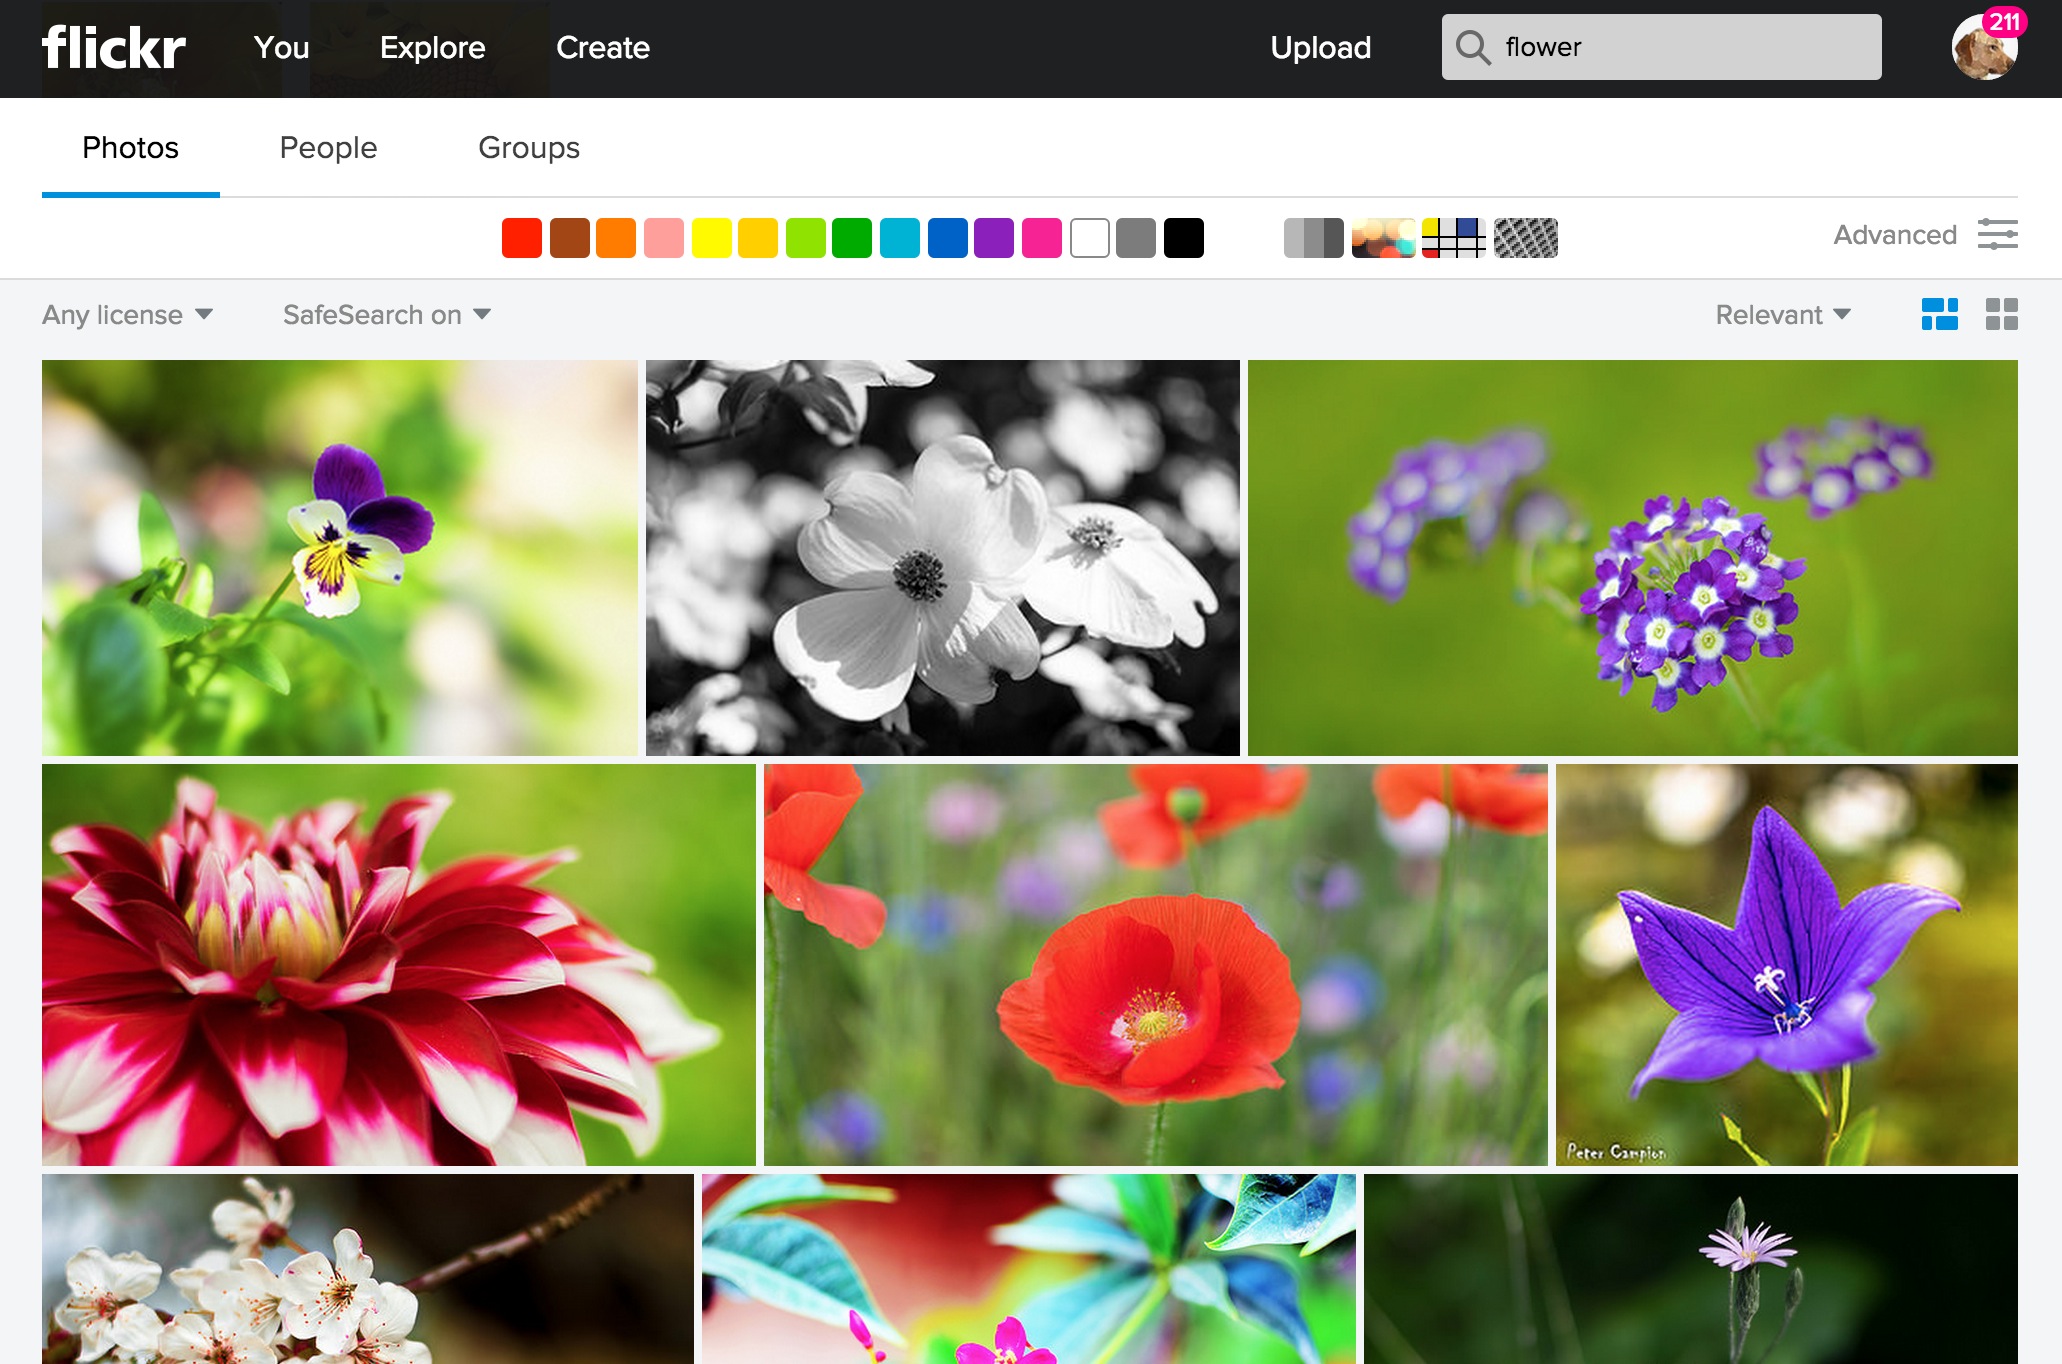Viewport: 2062px width, 1364px height.
Task: Open the red poppy photo
Action: (1155, 964)
